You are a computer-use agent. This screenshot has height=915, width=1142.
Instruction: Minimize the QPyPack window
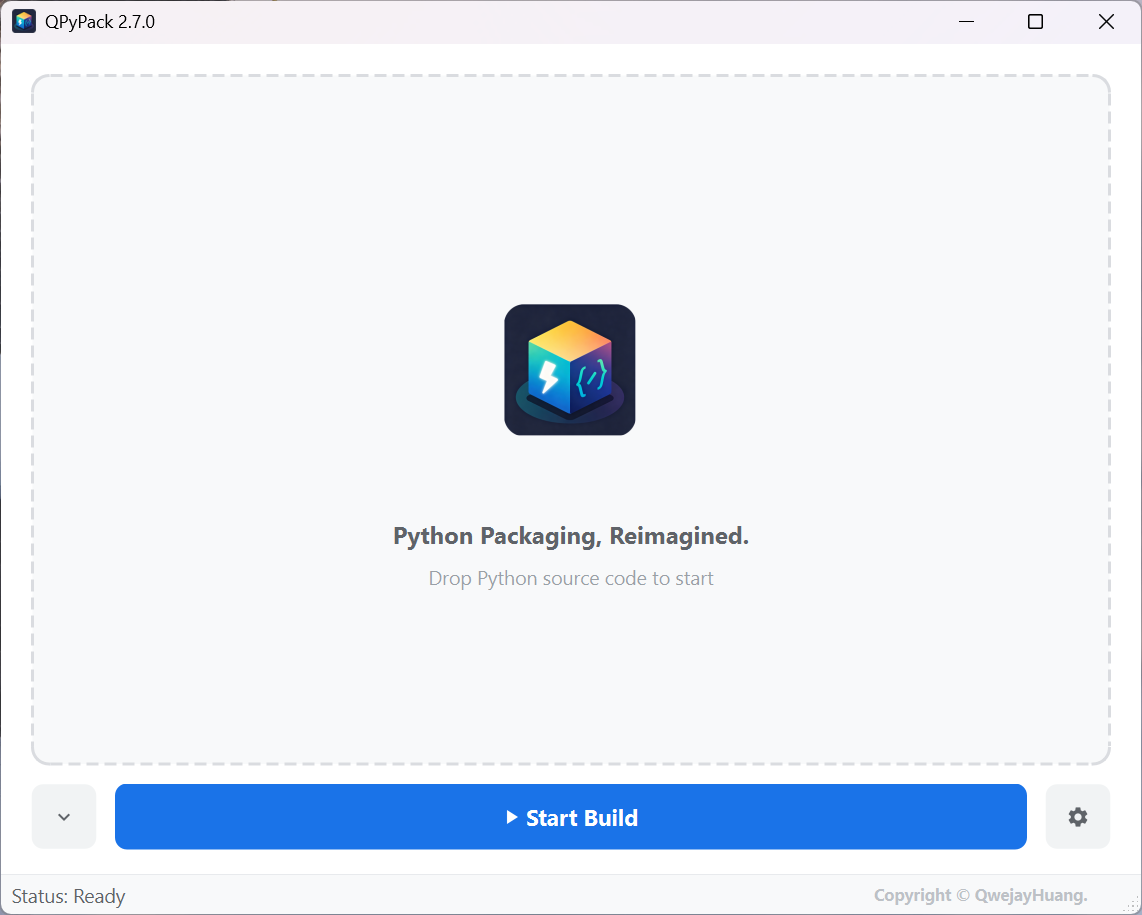point(966,22)
